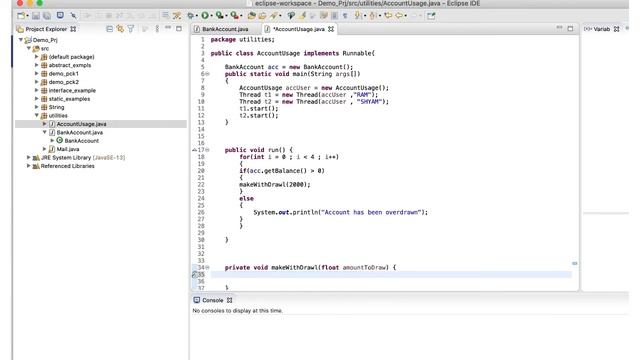Navigate back with yellow arrow icon
Viewport: 640px width, 360px height.
click(x=399, y=16)
